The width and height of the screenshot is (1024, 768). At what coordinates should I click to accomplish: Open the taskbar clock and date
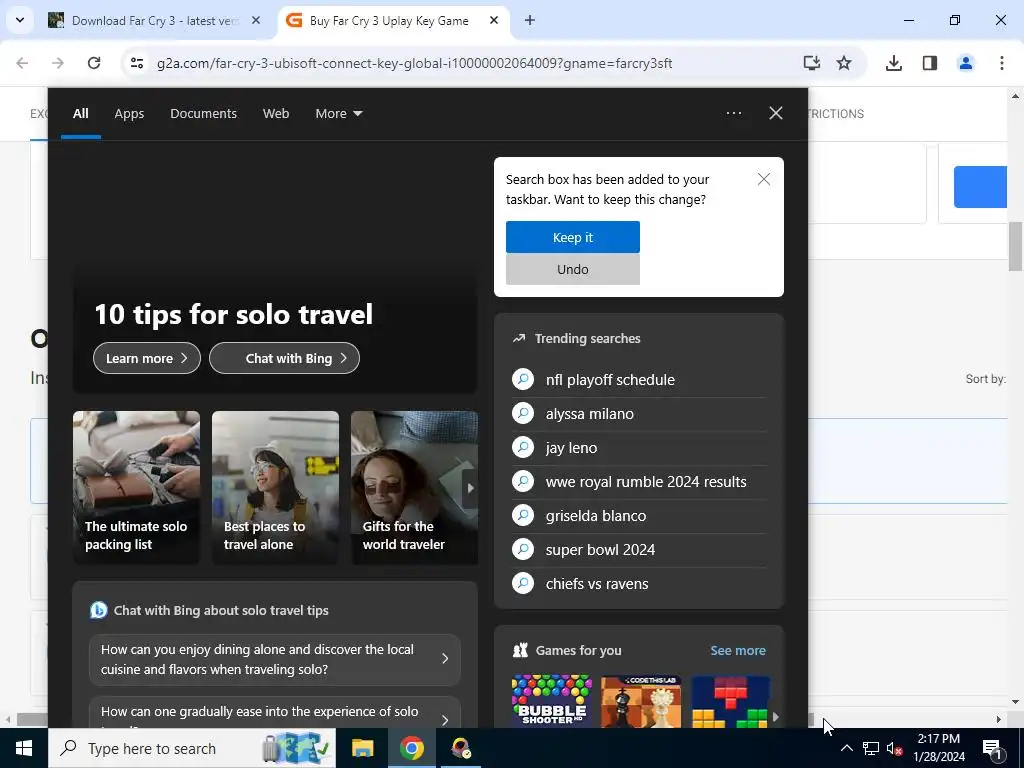pyautogui.click(x=938, y=748)
